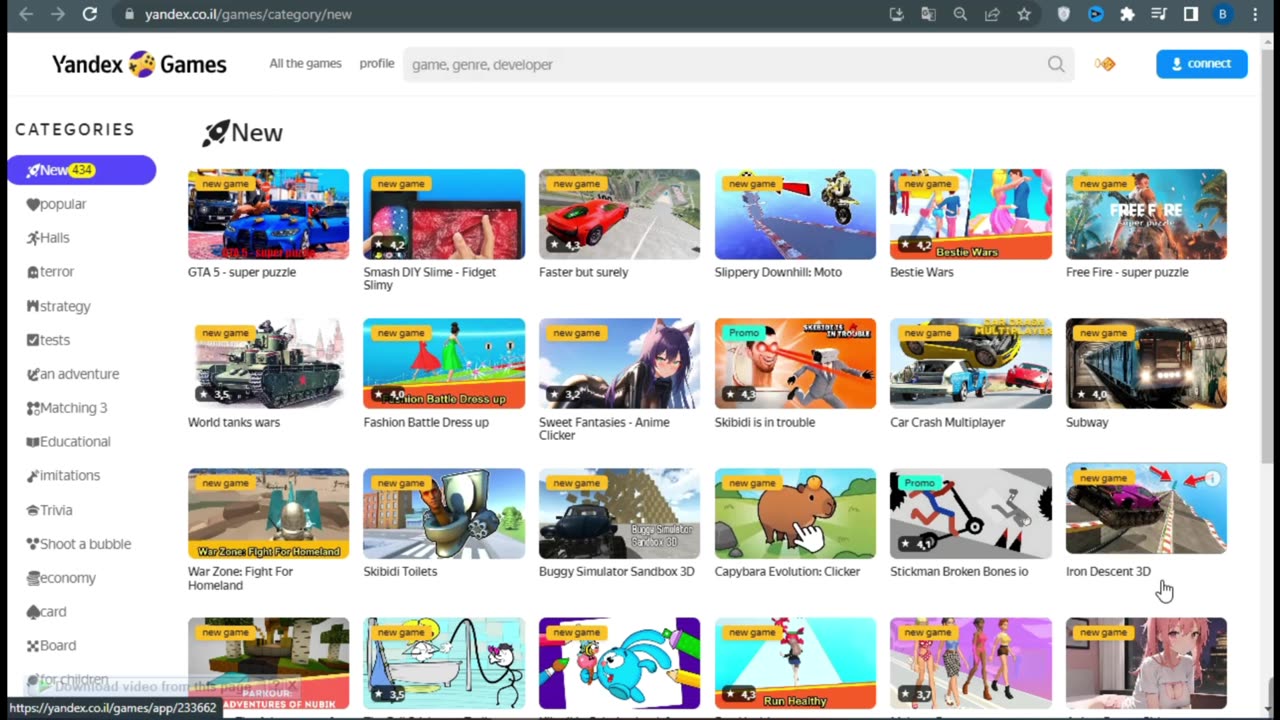Select the New category
This screenshot has width=1280, height=720.
click(x=81, y=170)
